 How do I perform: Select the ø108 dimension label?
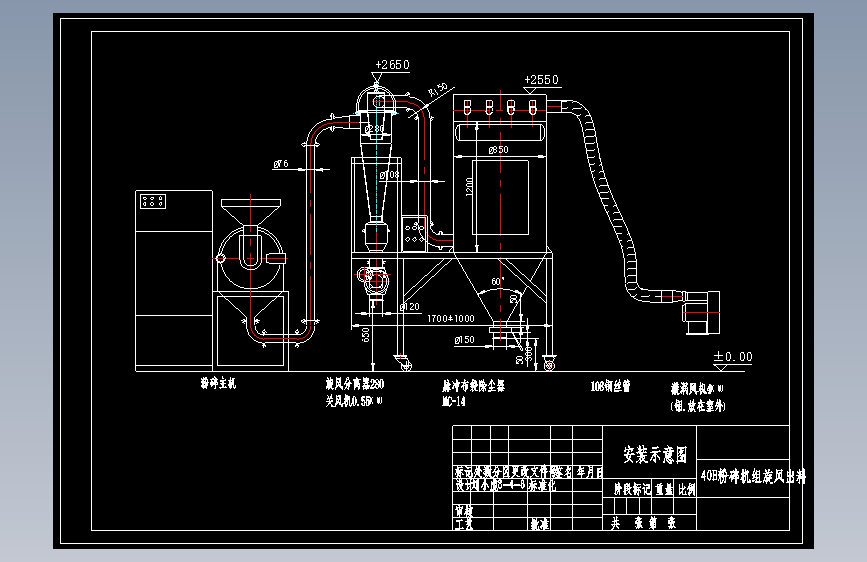coord(389,175)
